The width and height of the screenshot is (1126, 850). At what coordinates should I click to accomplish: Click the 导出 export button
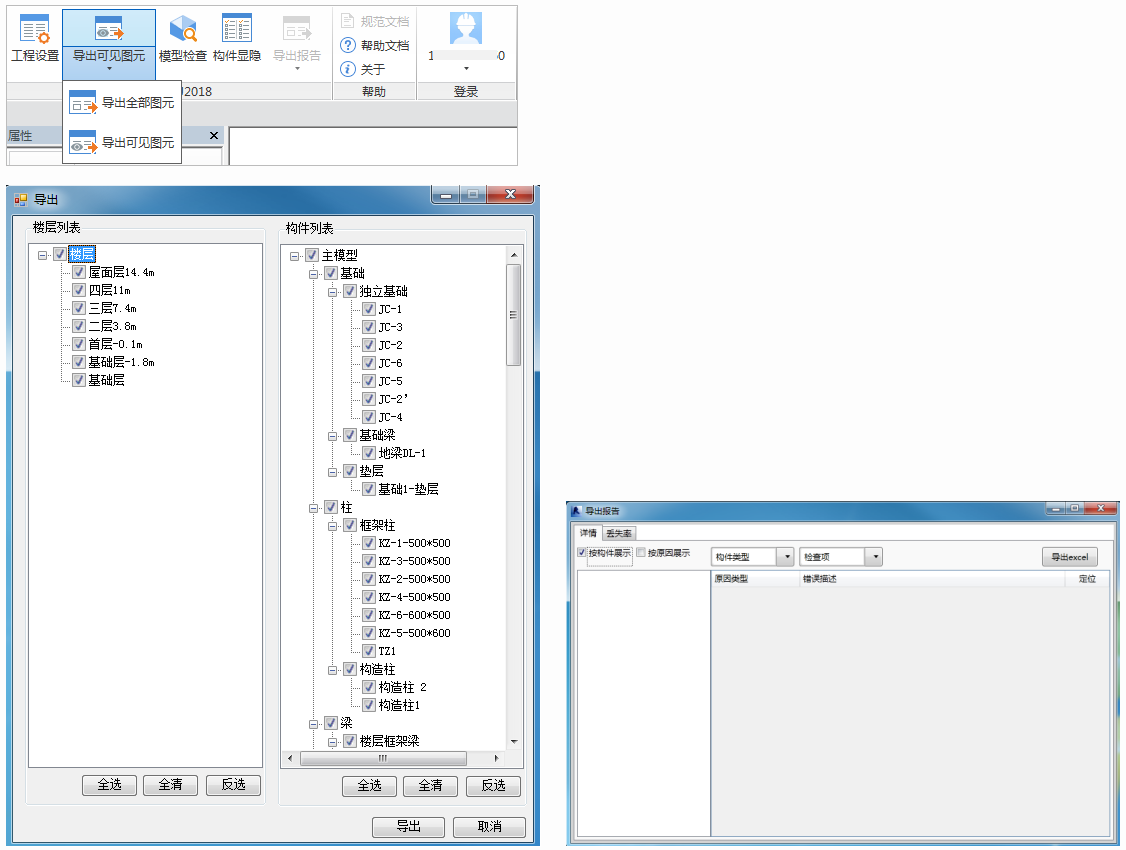point(409,827)
